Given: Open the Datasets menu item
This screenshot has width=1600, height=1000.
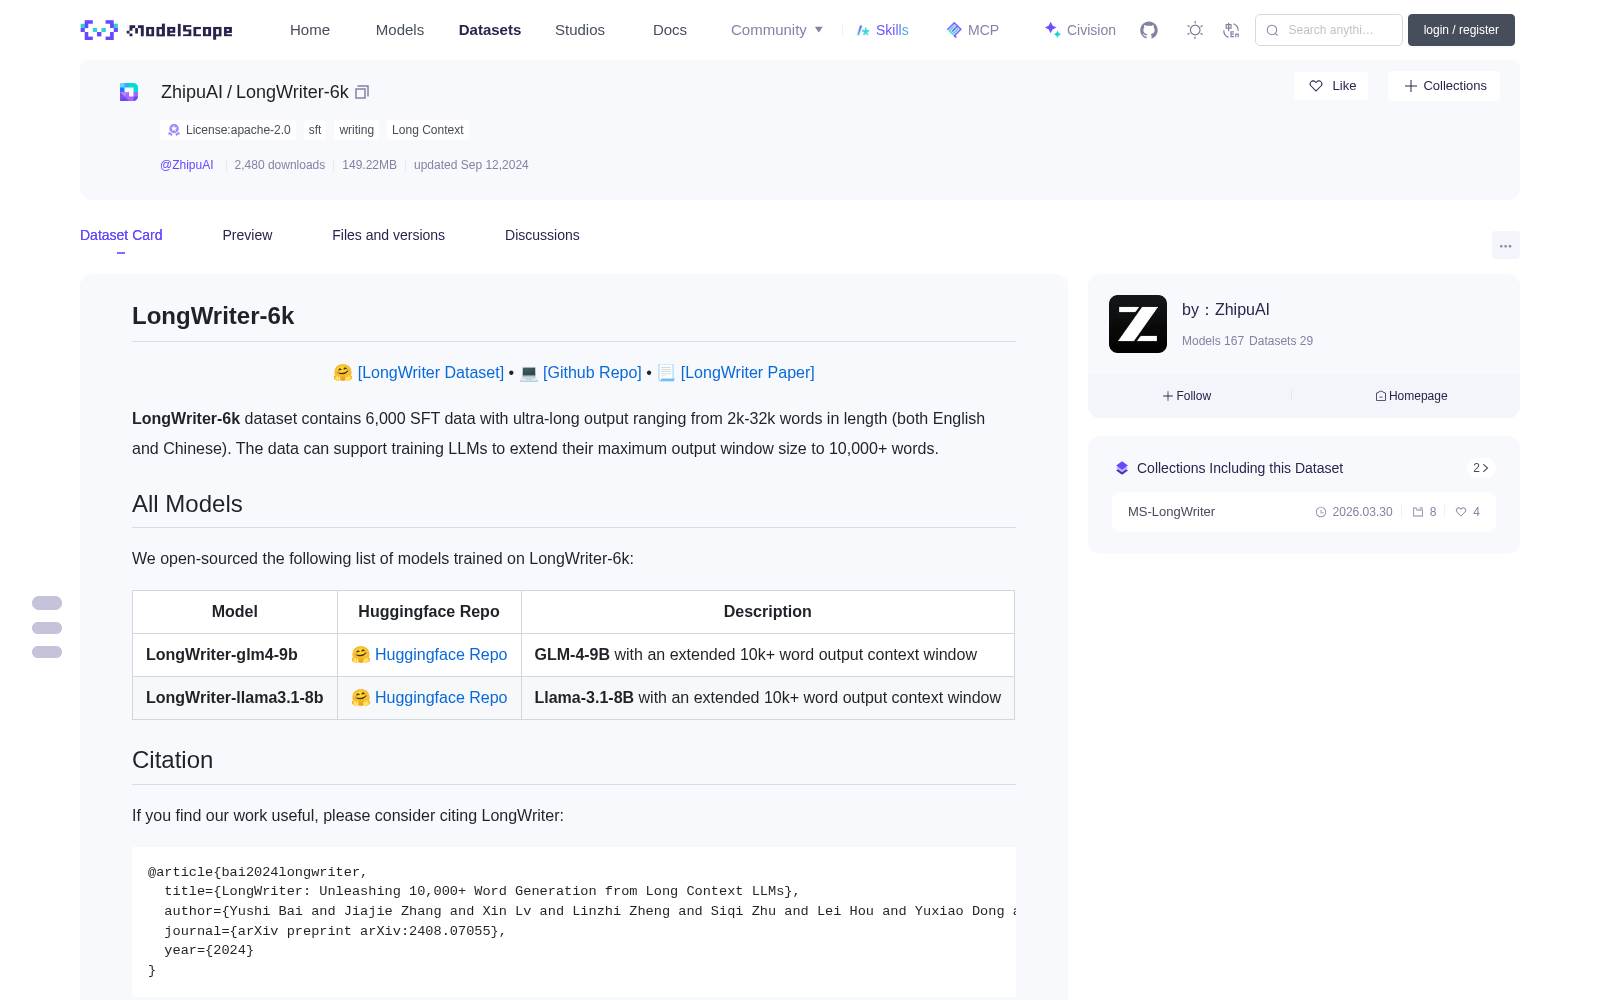Looking at the screenshot, I should click(x=490, y=30).
